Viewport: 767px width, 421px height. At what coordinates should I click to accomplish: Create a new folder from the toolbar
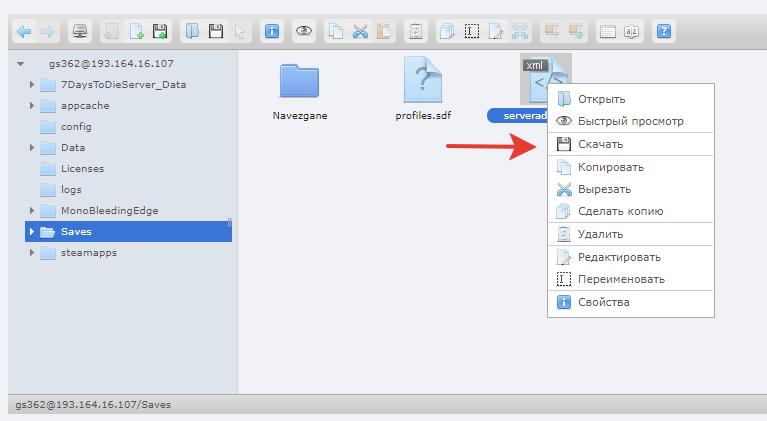(x=112, y=32)
